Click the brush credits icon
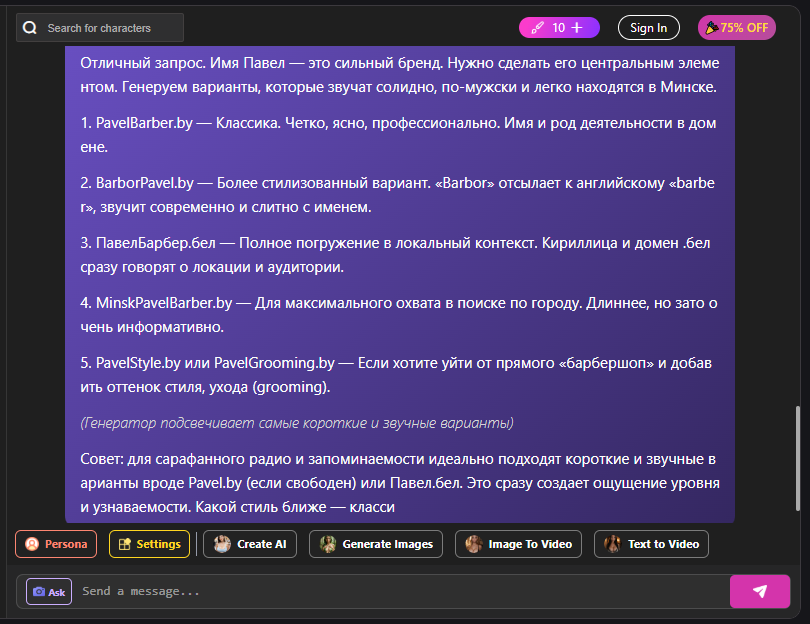The image size is (810, 624). (538, 28)
